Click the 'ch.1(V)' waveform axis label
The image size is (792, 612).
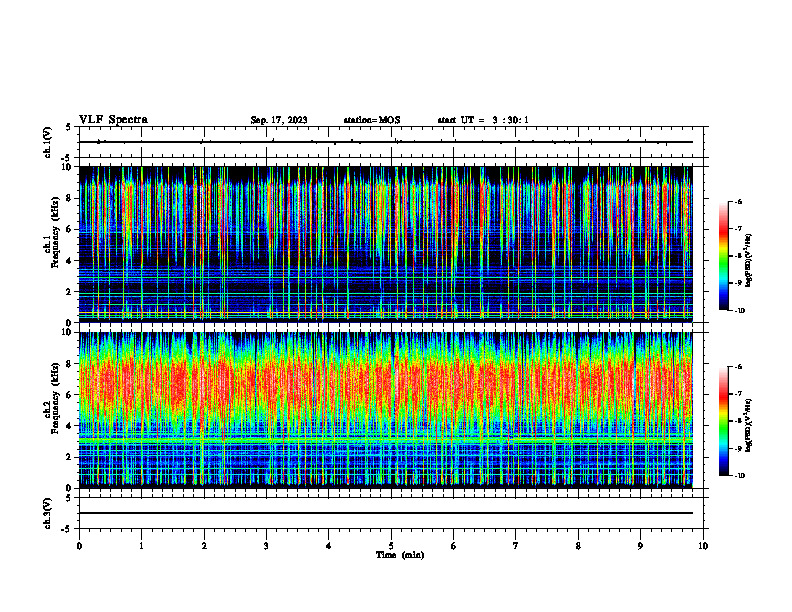point(48,142)
